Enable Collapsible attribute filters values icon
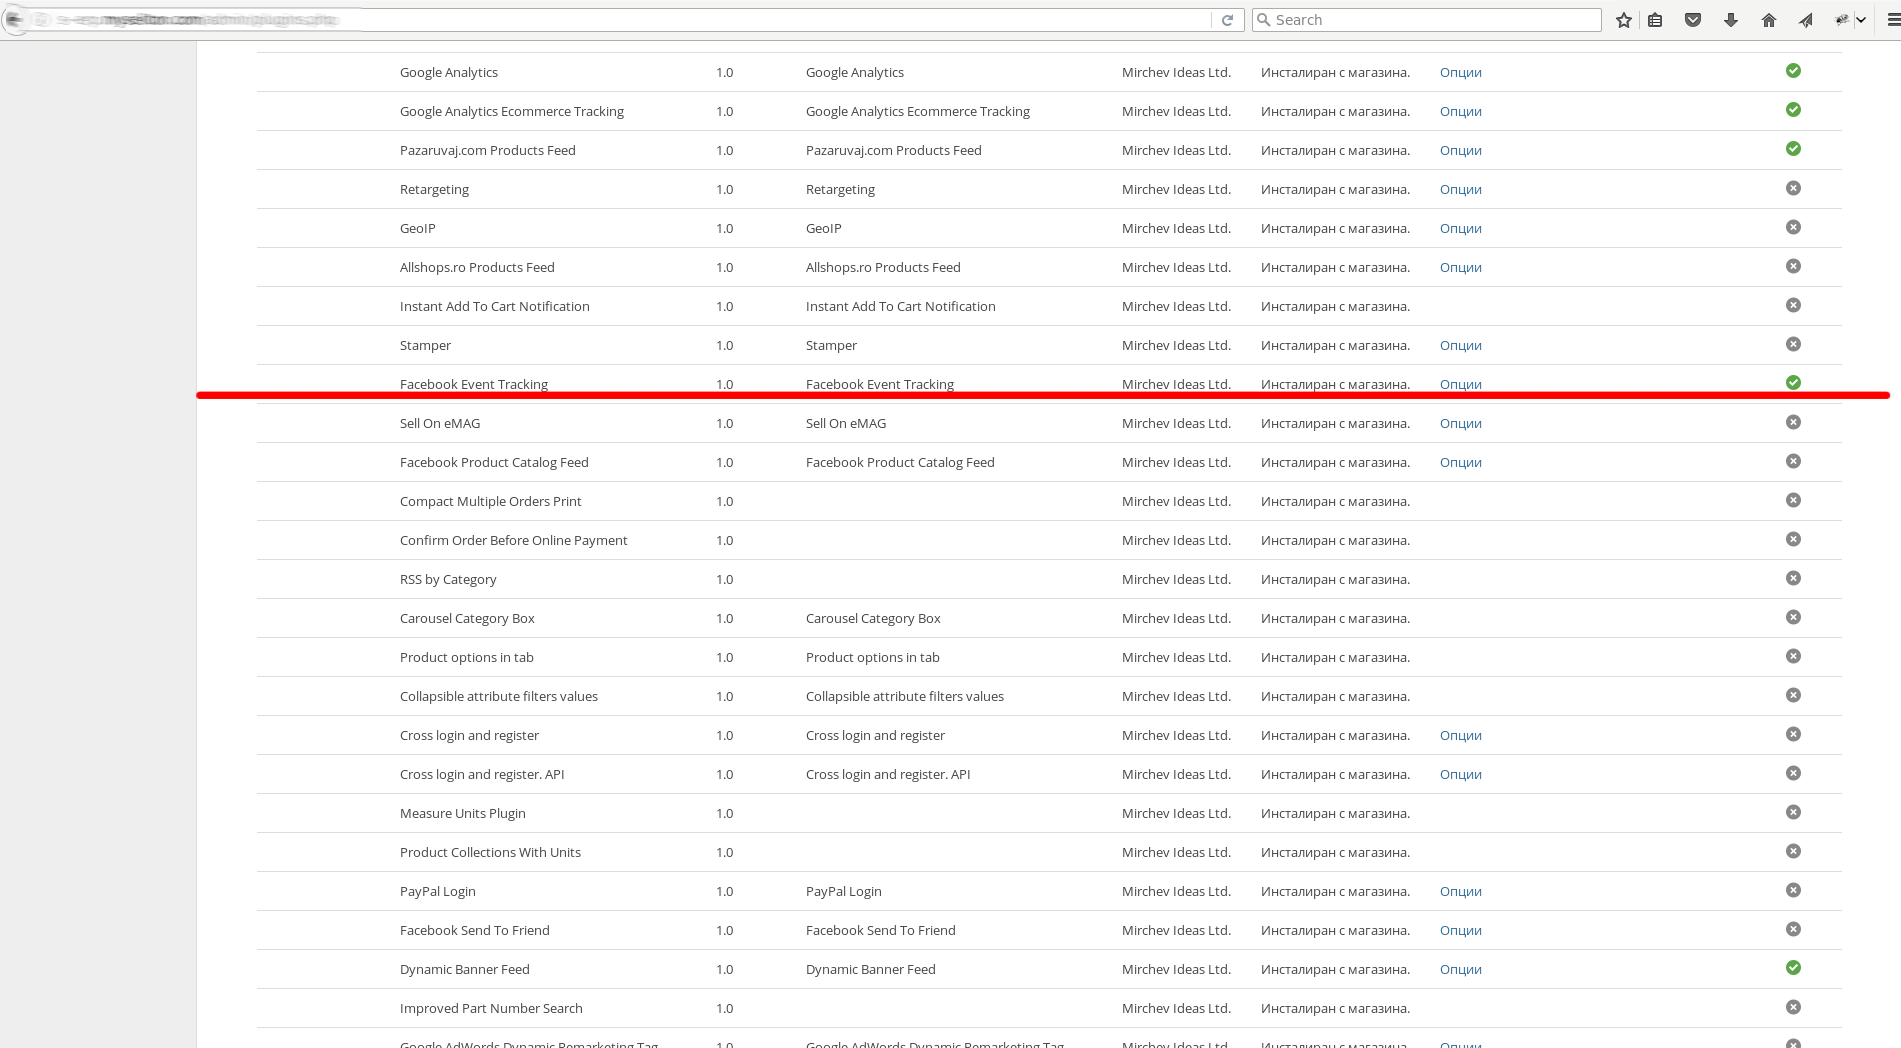Viewport: 1901px width, 1048px height. (x=1793, y=695)
